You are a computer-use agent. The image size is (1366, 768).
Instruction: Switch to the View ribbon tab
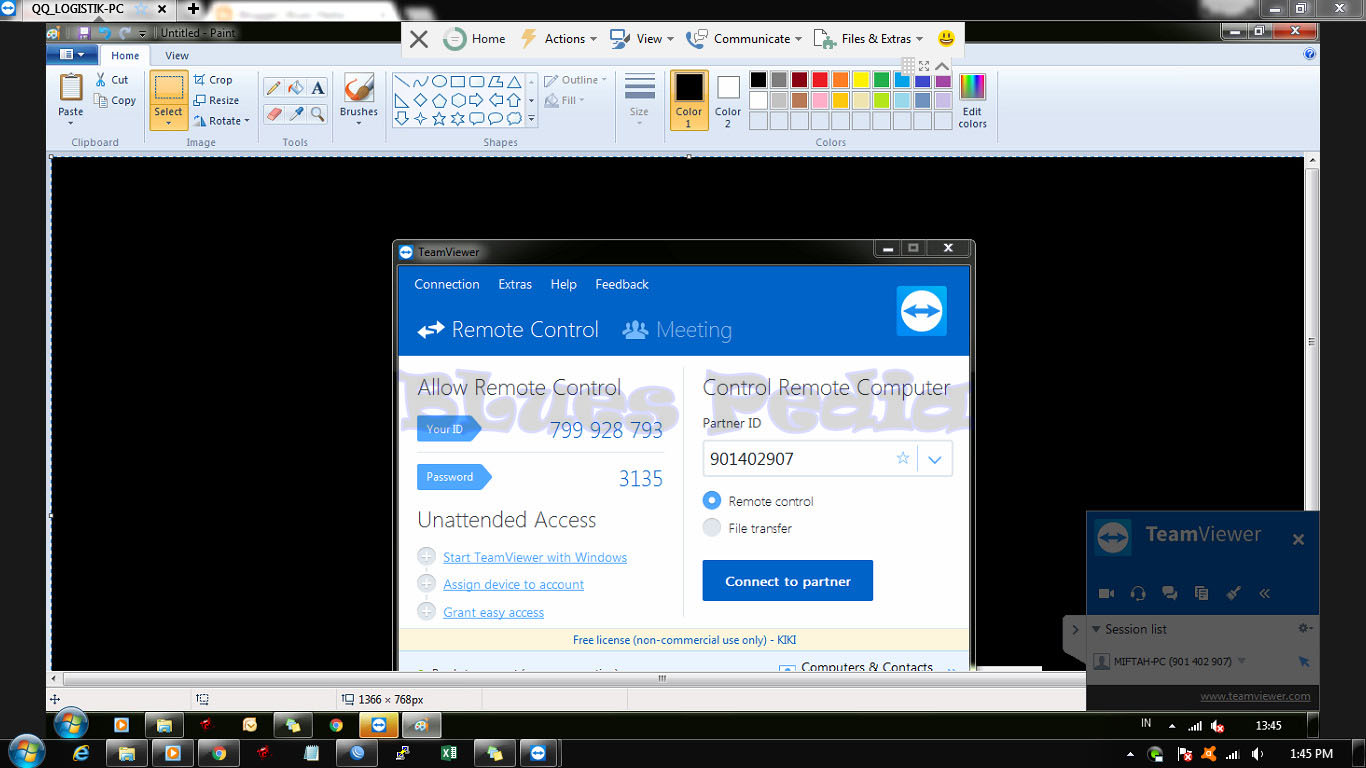tap(177, 56)
